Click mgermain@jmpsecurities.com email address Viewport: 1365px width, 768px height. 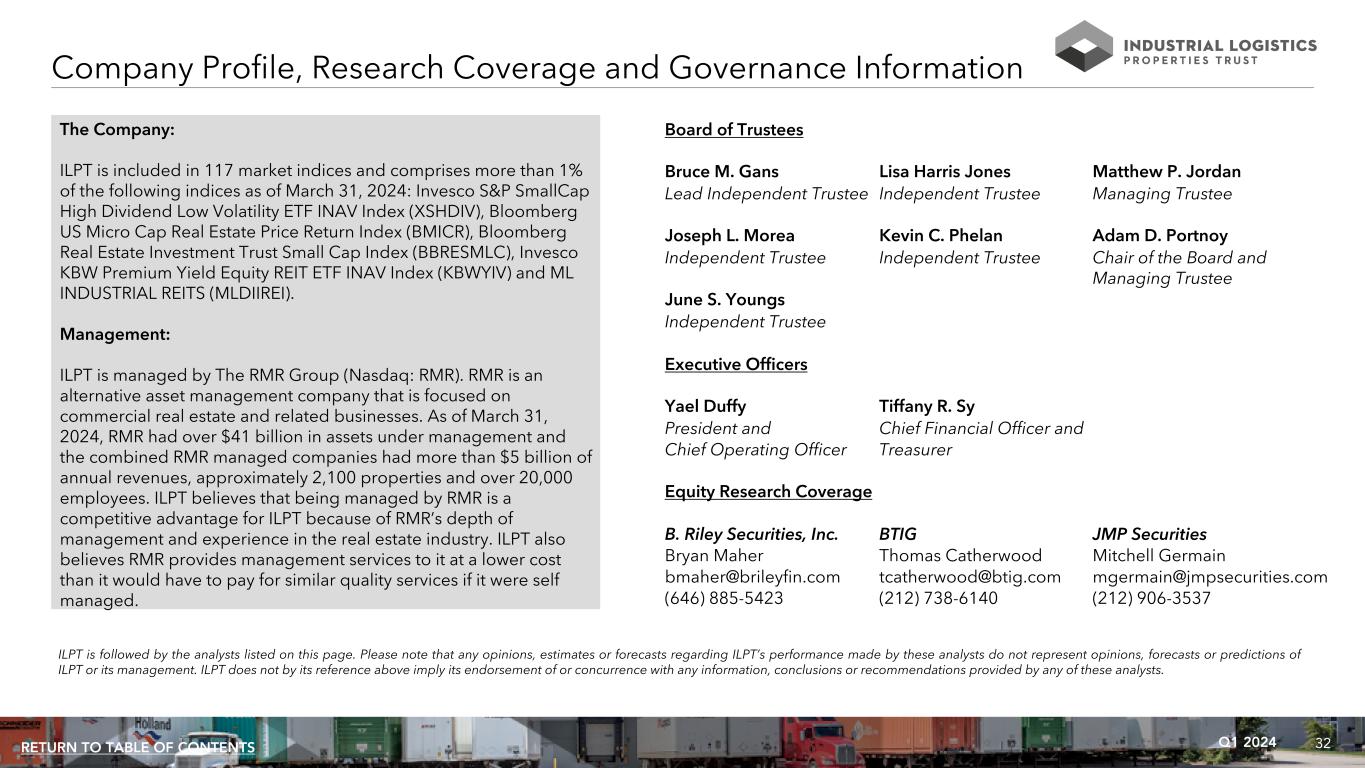[1209, 577]
